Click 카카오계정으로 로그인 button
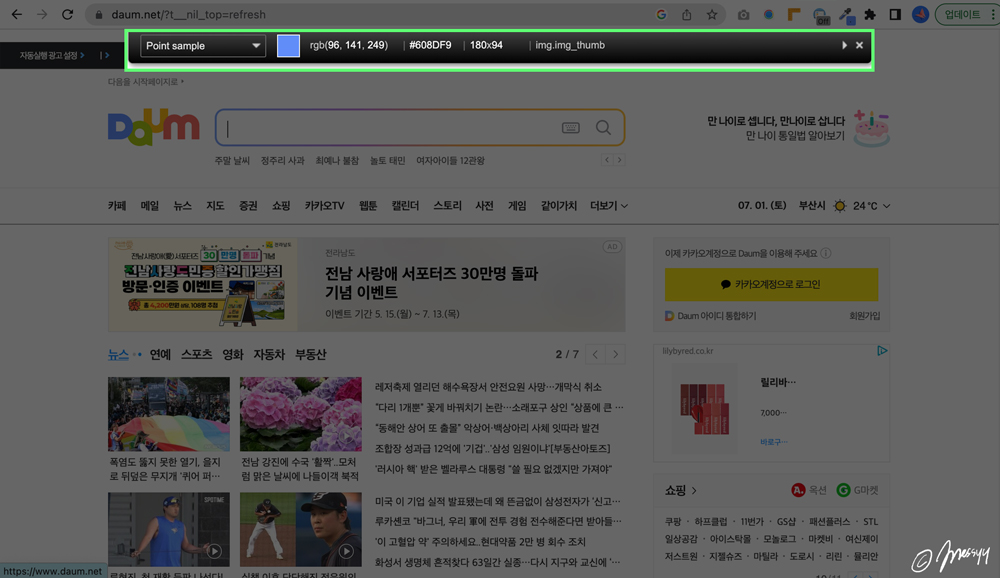1000x578 pixels. coord(771,285)
